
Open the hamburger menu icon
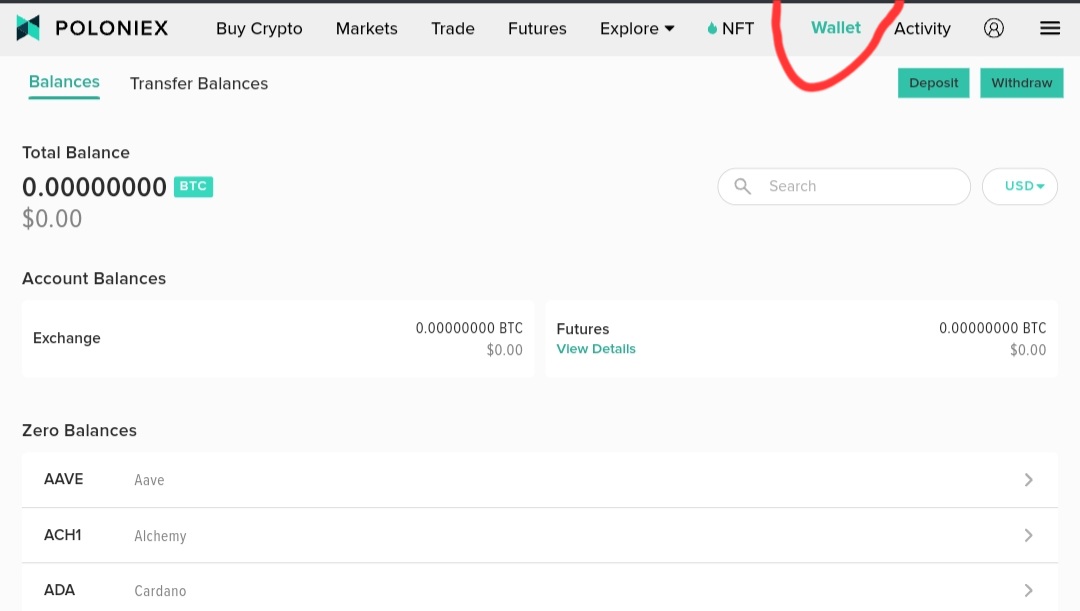tap(1050, 28)
